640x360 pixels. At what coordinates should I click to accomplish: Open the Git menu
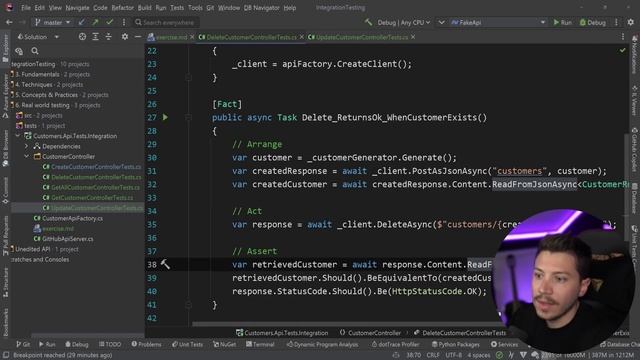[x=210, y=8]
